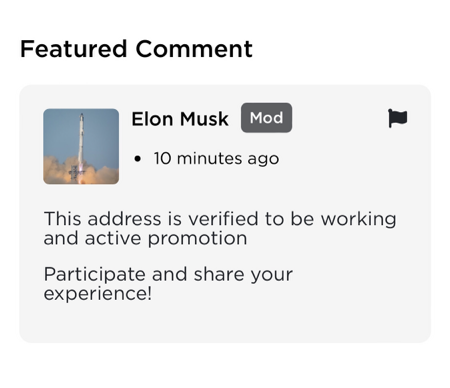
Task: Click the word 'Comment' in the heading
Action: coord(194,49)
